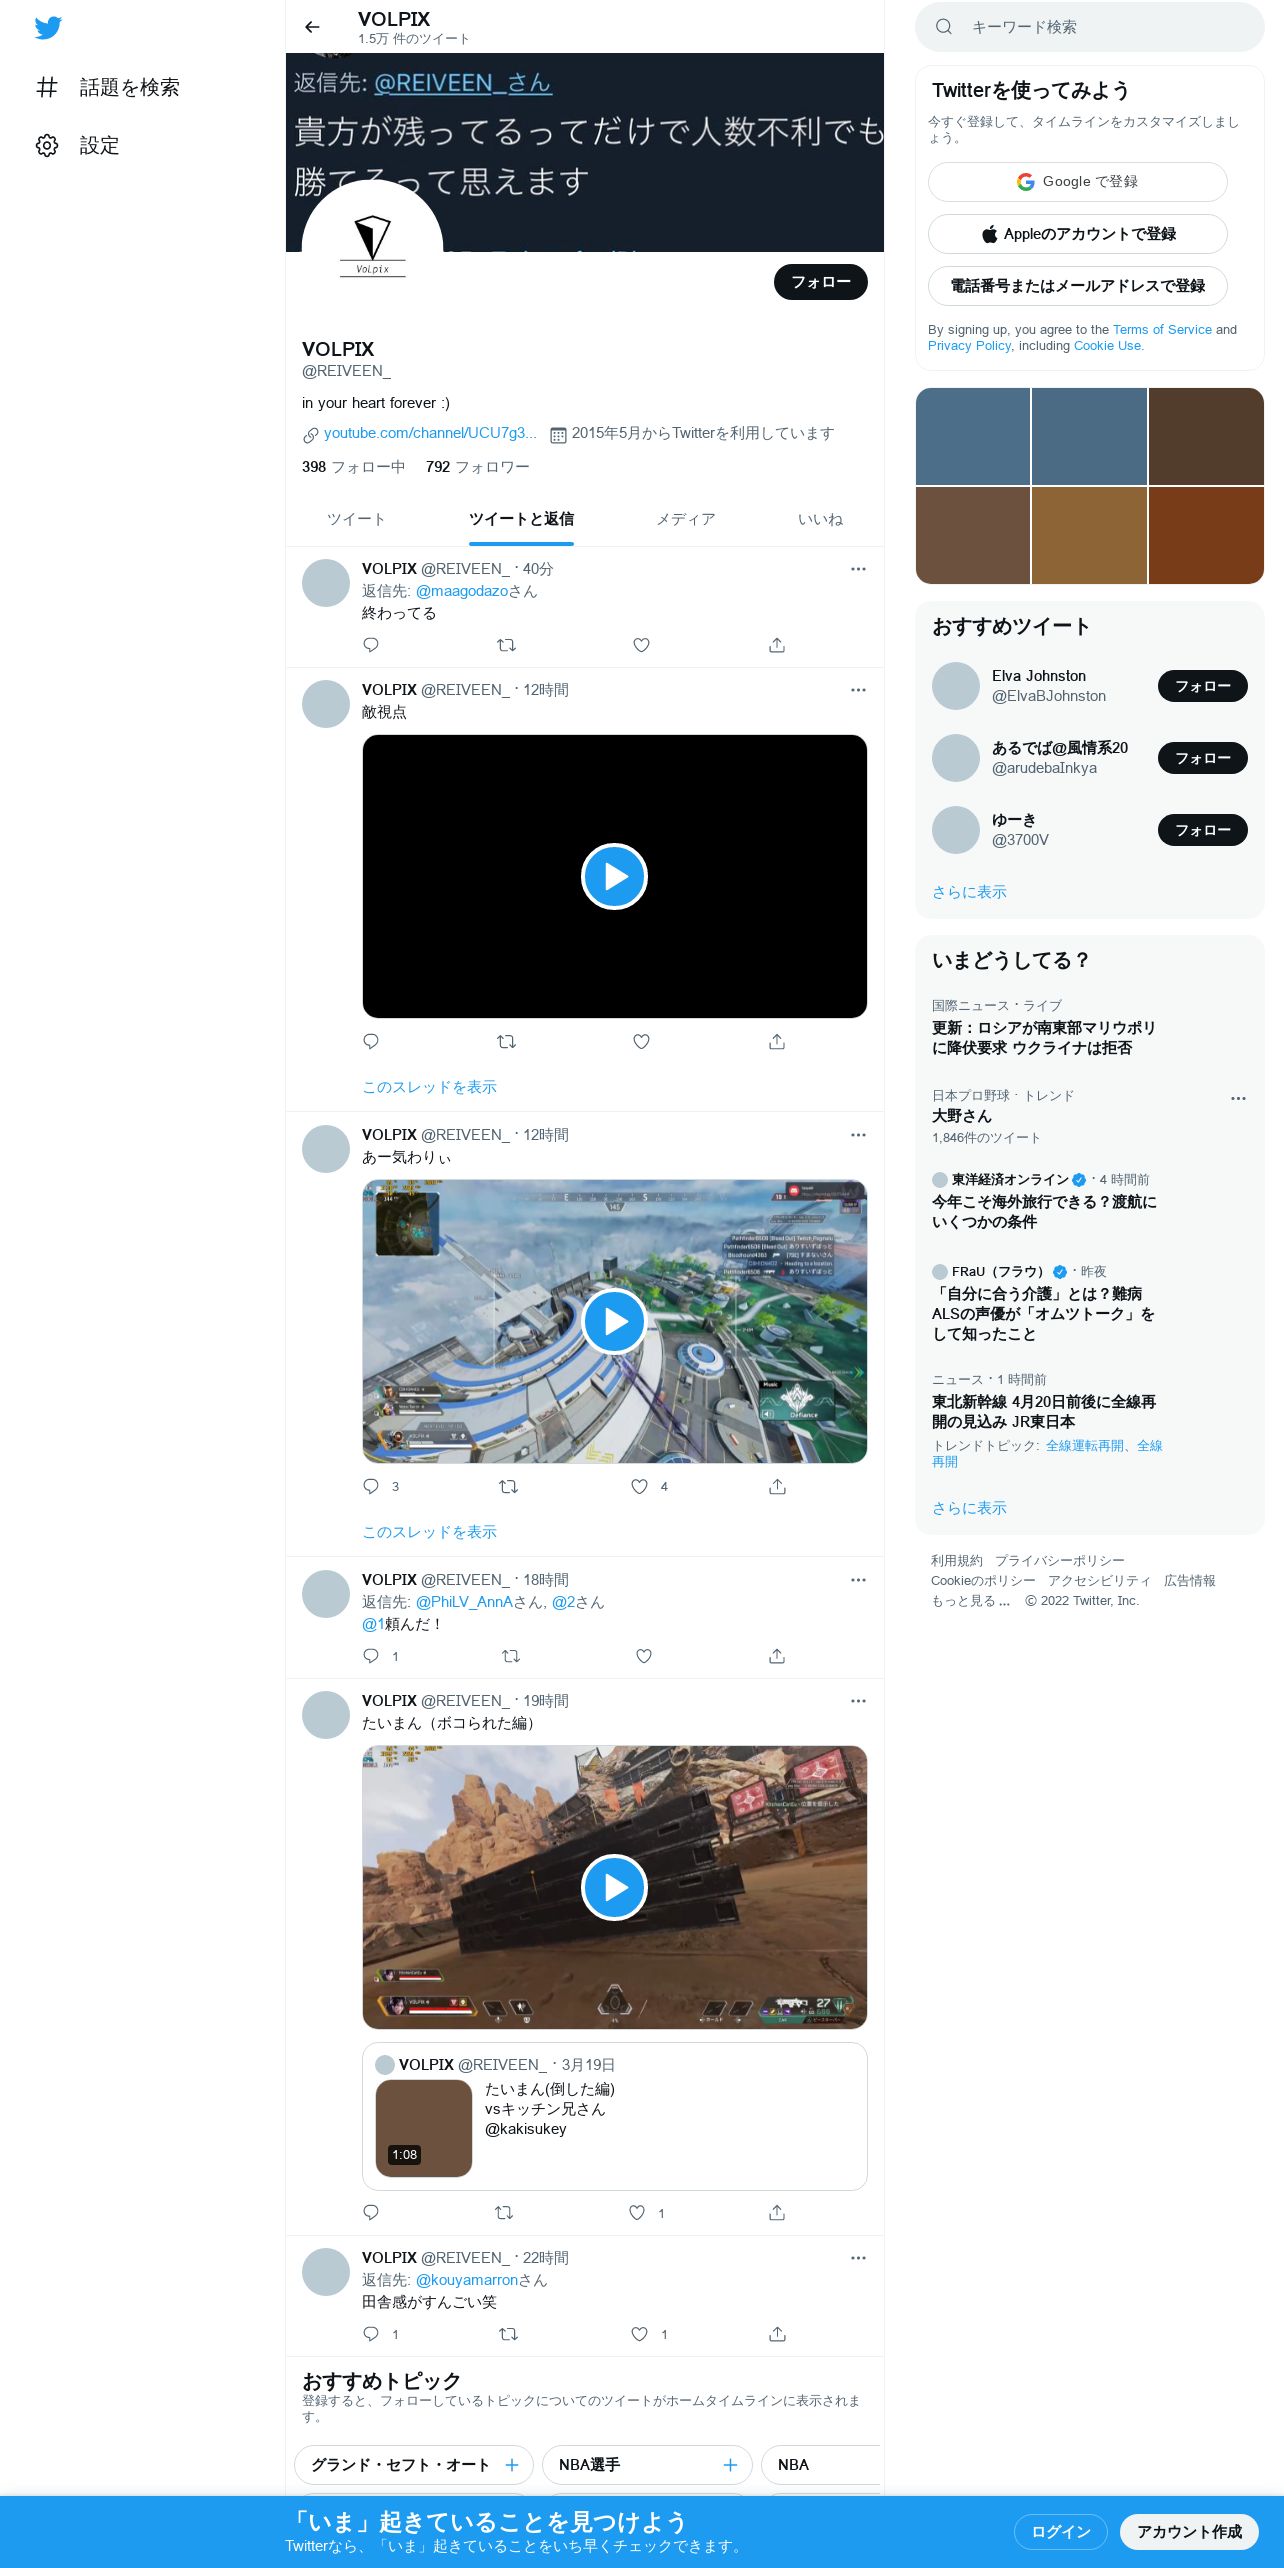Viewport: 1284px width, 2568px height.
Task: Open the @maagodazo mention link
Action: click(x=462, y=591)
